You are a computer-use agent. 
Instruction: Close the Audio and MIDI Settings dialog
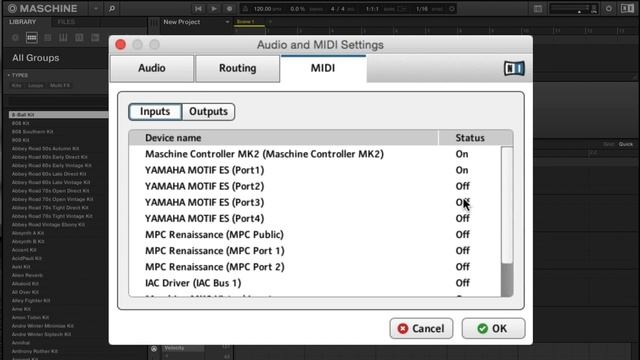click(121, 44)
